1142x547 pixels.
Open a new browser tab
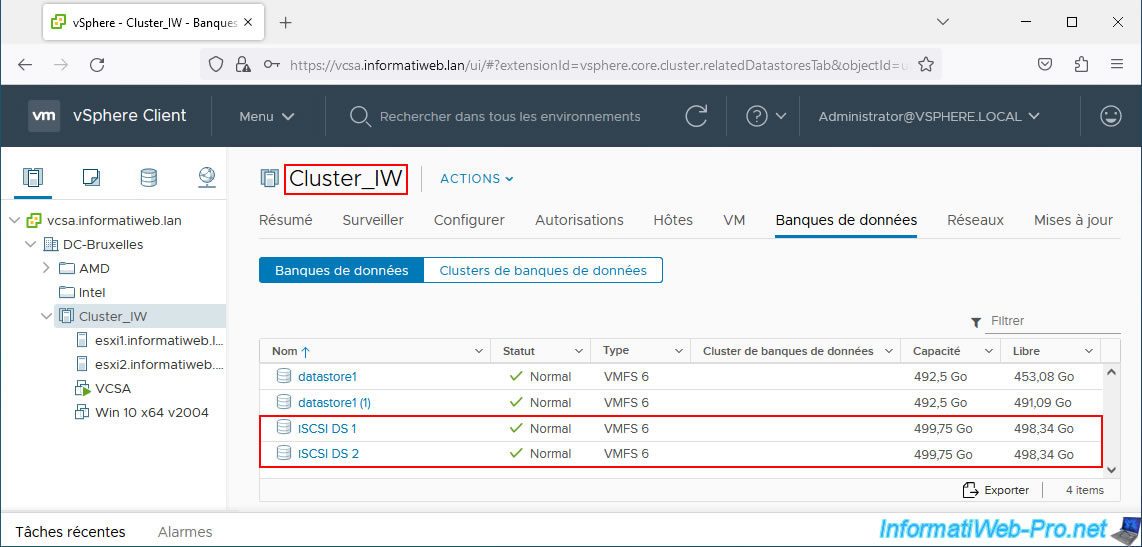[x=286, y=23]
